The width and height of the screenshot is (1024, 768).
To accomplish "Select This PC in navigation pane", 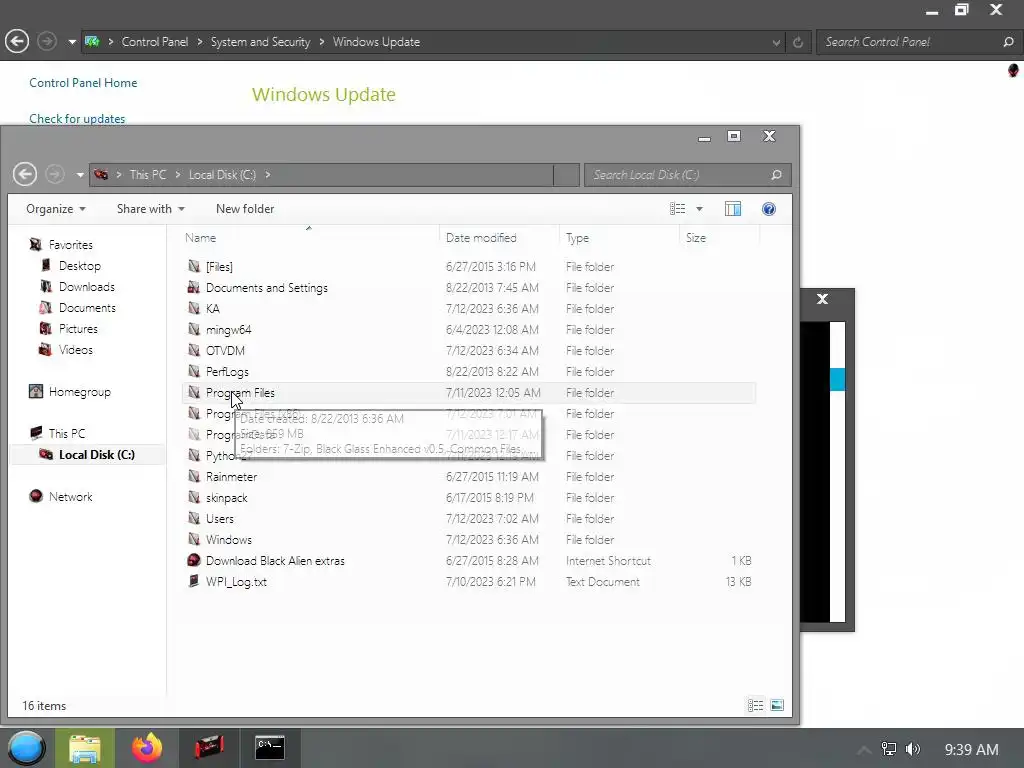I will (67, 434).
